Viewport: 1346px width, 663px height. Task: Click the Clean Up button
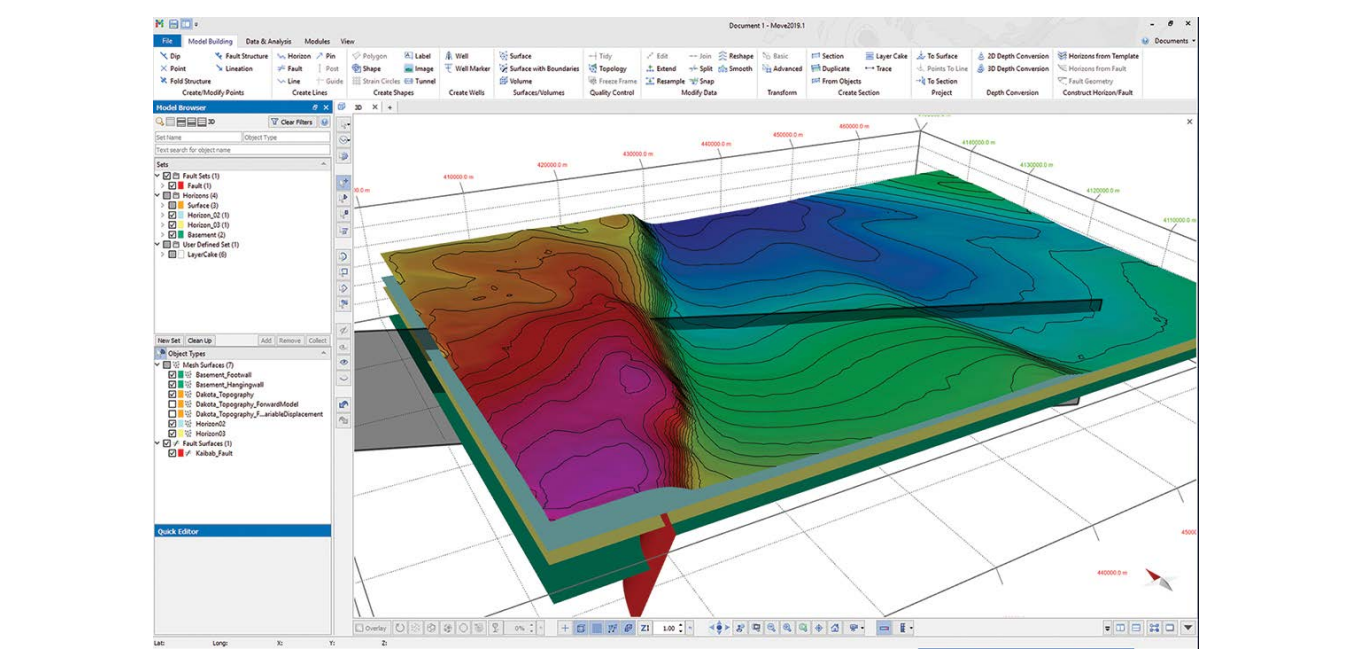tap(199, 340)
